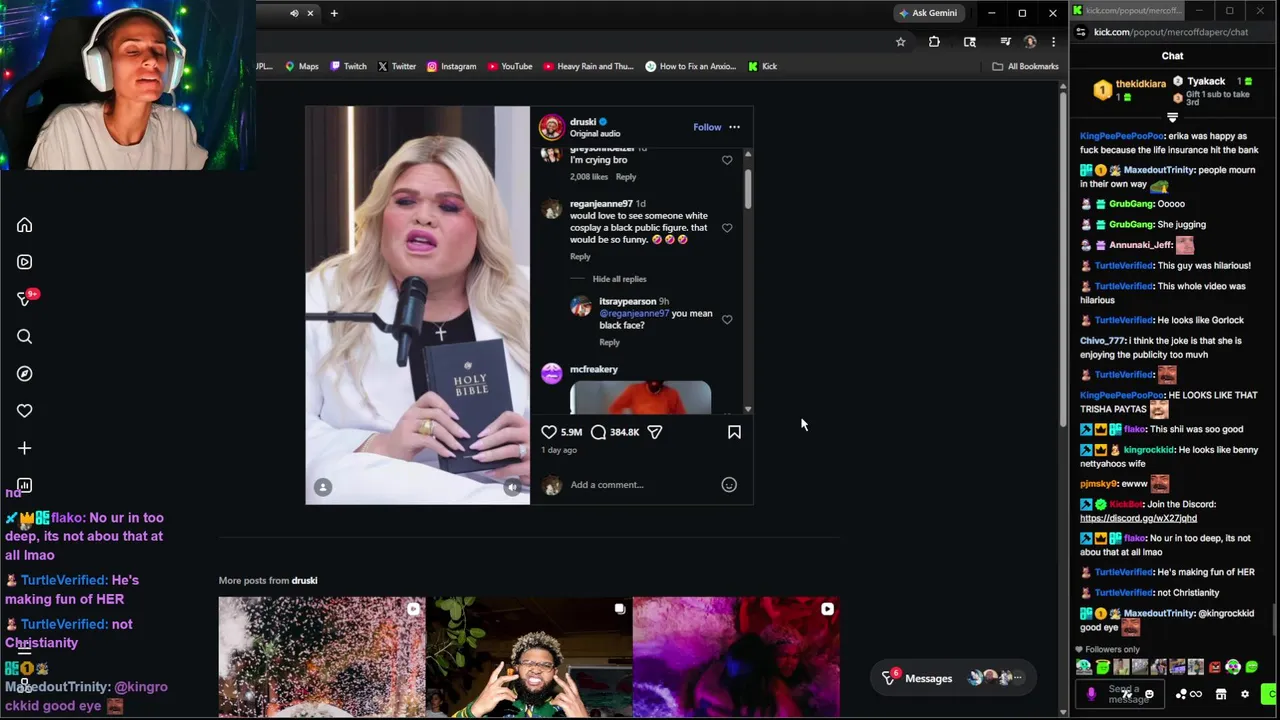
Task: Open emote picker in Kick chat input
Action: point(1149,694)
